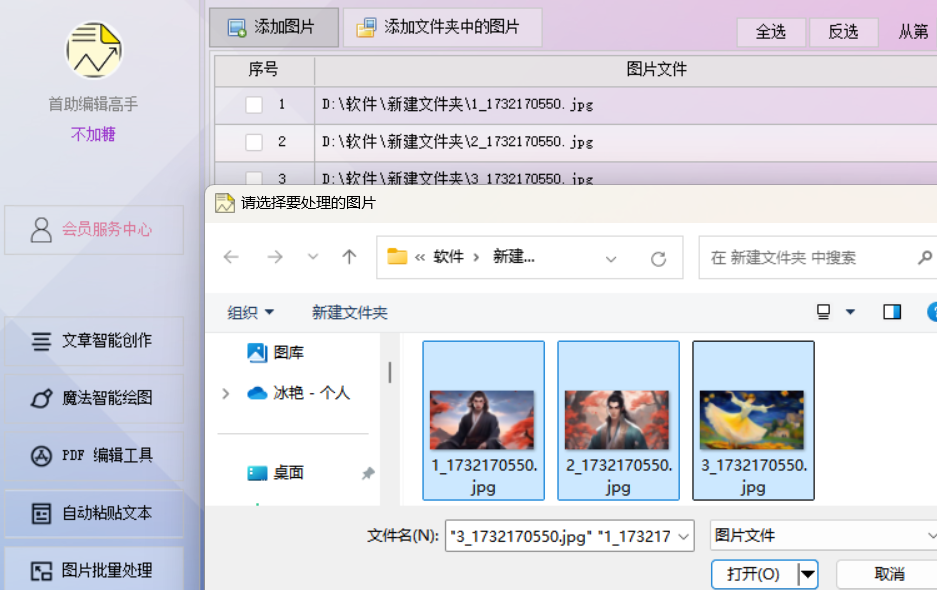937x590 pixels.
Task: Expand the 冰艳 - 个人 OneDrive node
Action: pos(225,393)
